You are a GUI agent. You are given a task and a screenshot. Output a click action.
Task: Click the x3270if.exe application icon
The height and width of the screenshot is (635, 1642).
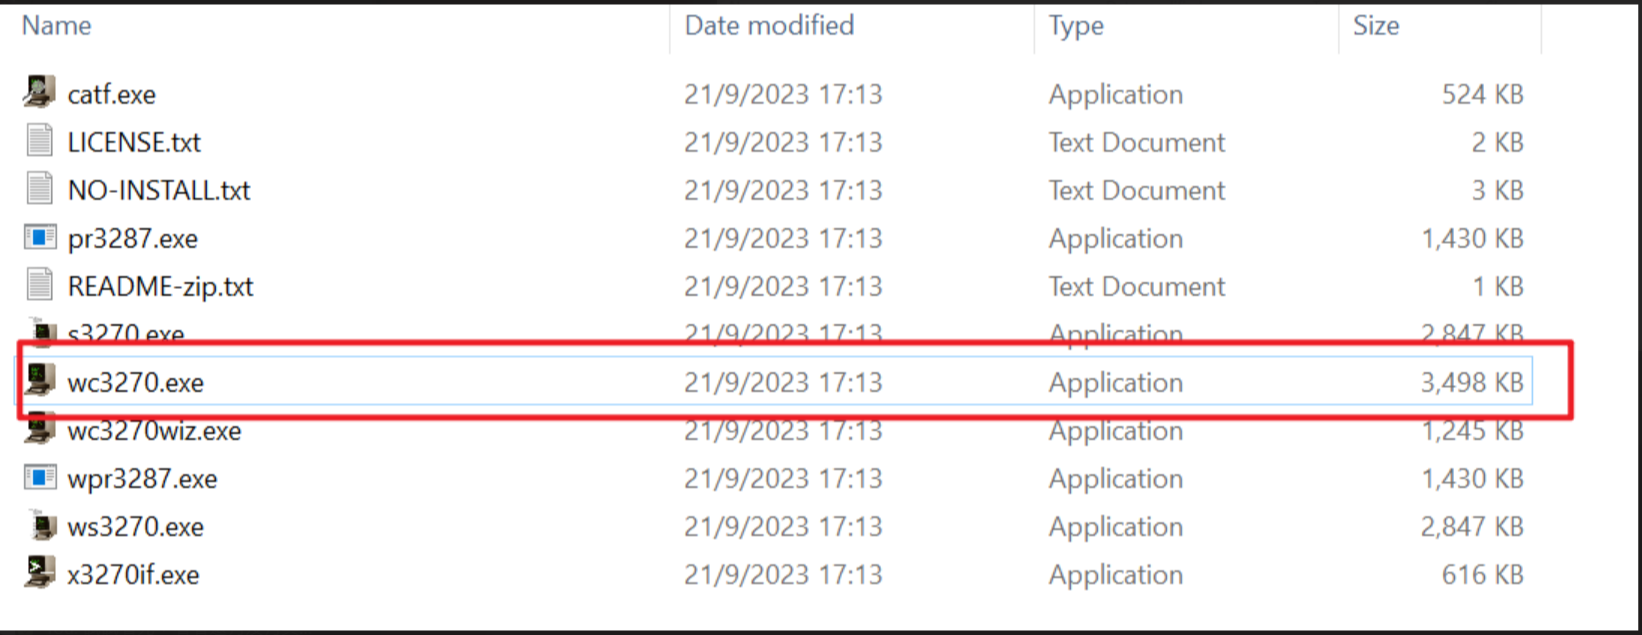(37, 574)
